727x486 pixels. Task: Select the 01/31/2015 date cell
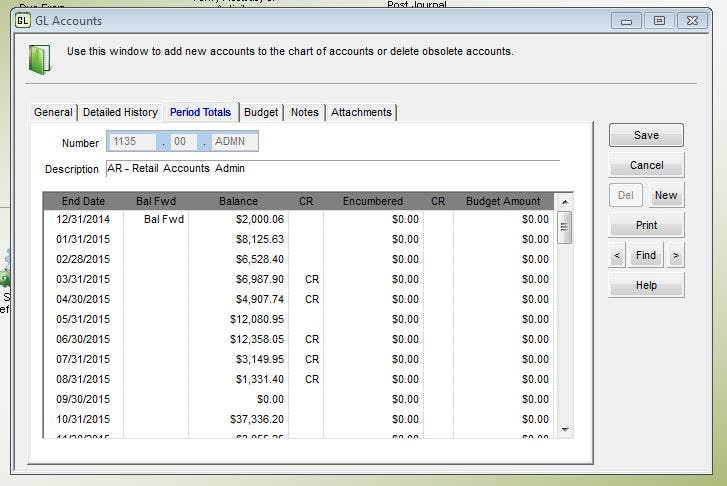coord(83,239)
